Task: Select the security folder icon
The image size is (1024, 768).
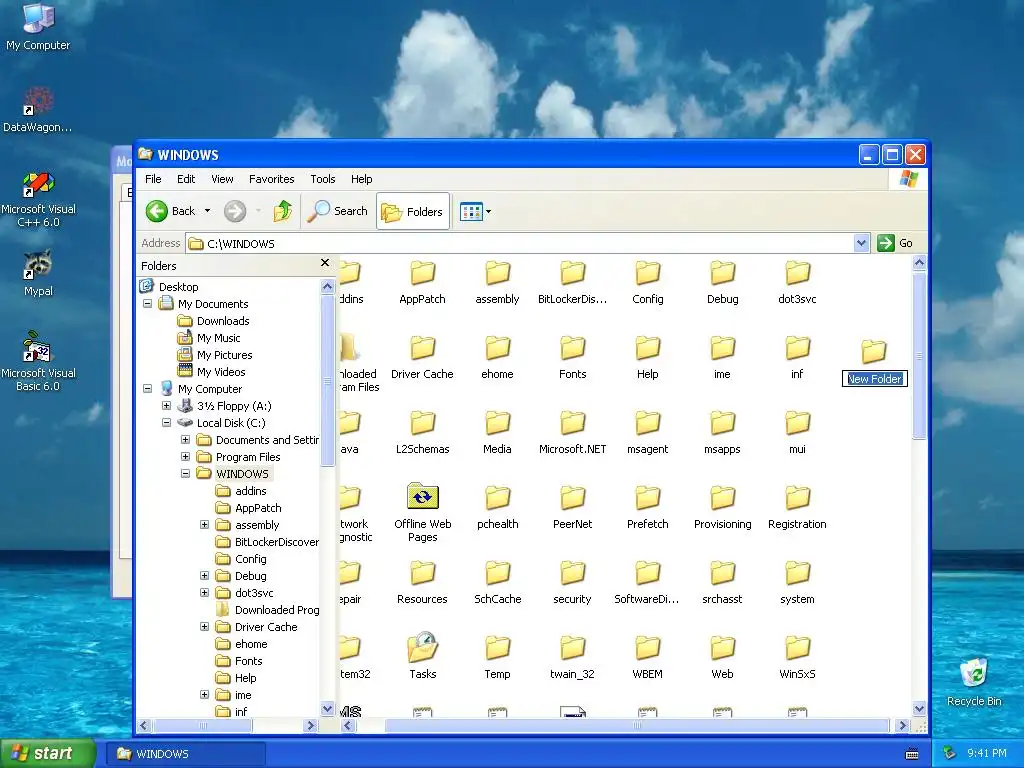Action: click(573, 583)
